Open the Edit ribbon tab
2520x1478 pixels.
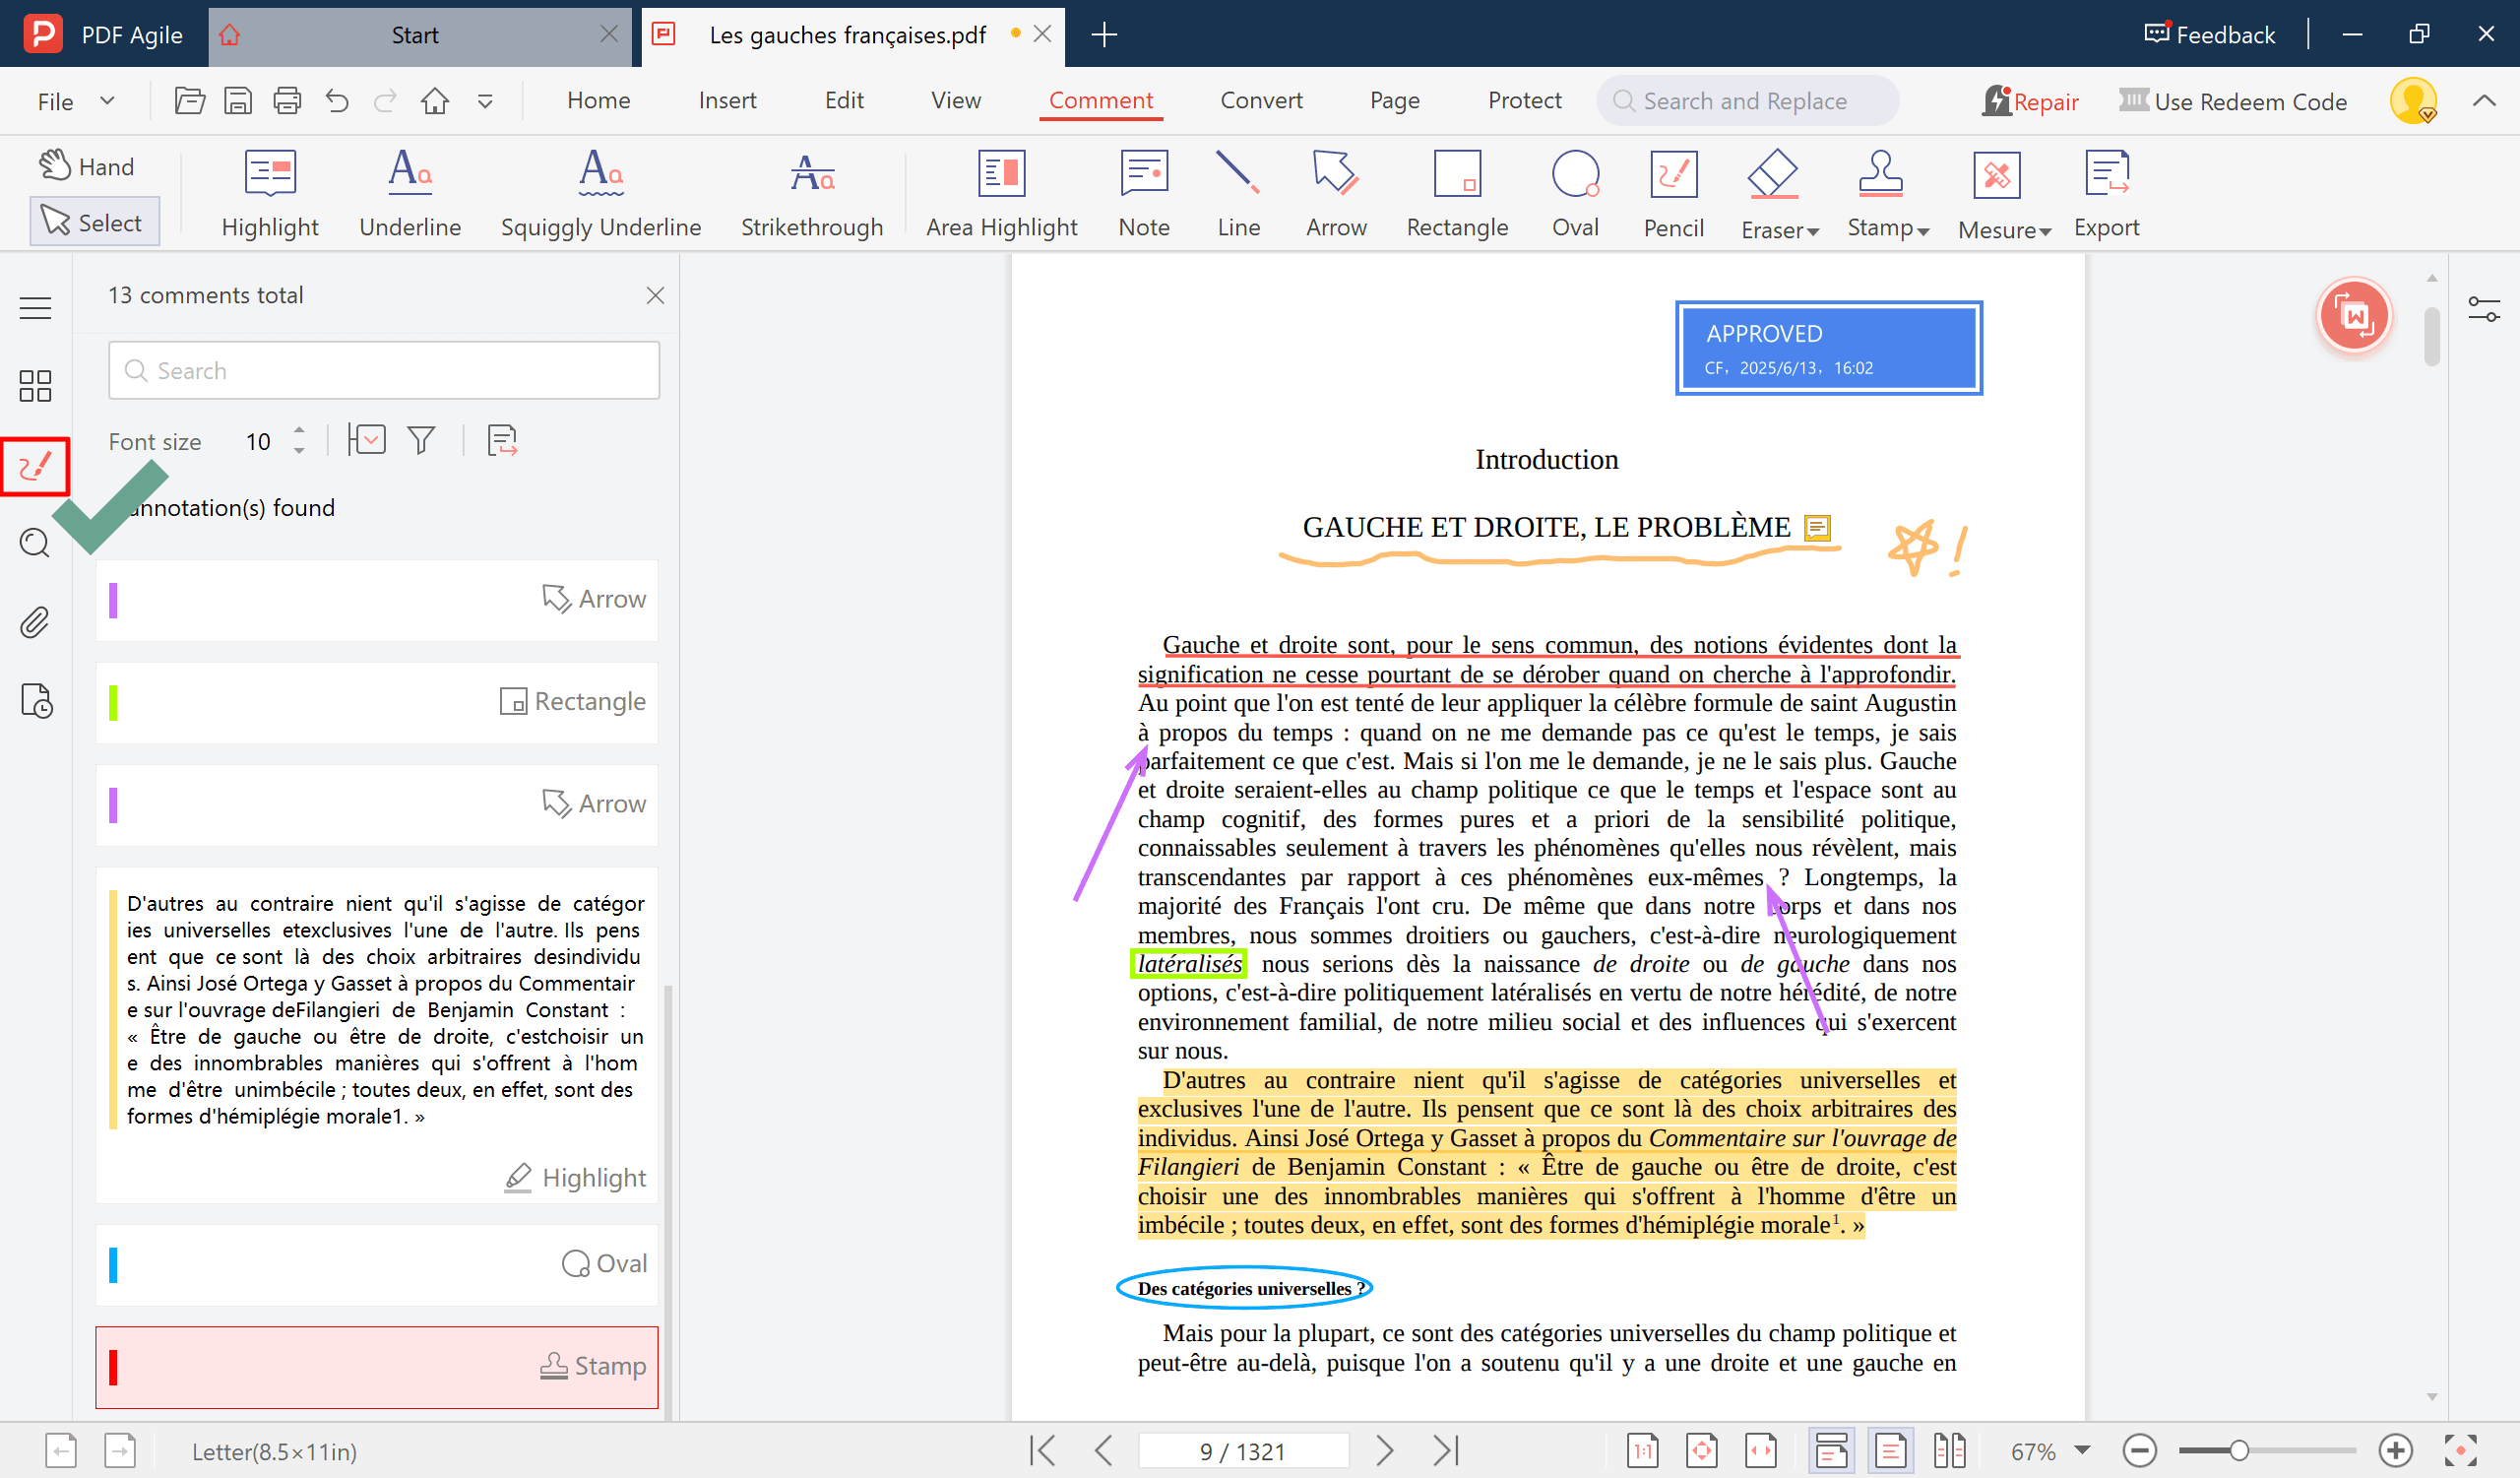844,101
